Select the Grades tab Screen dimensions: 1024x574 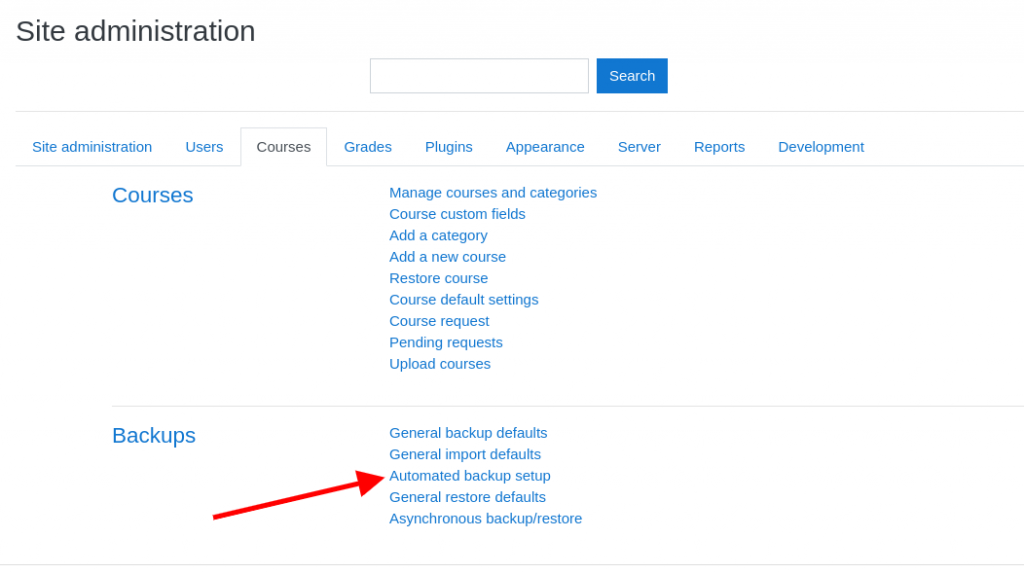[367, 147]
